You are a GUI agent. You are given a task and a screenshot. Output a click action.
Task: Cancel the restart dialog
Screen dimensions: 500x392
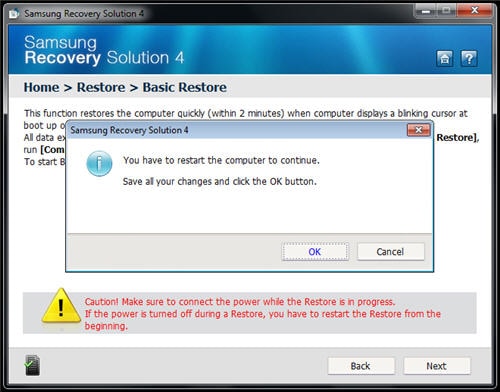pyautogui.click(x=391, y=252)
